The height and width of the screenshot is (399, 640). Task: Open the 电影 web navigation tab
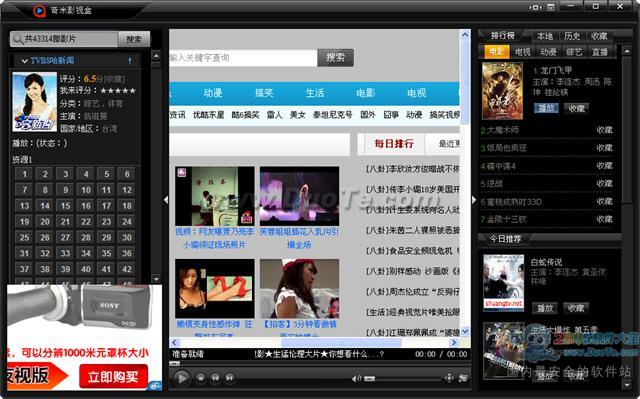pos(365,93)
